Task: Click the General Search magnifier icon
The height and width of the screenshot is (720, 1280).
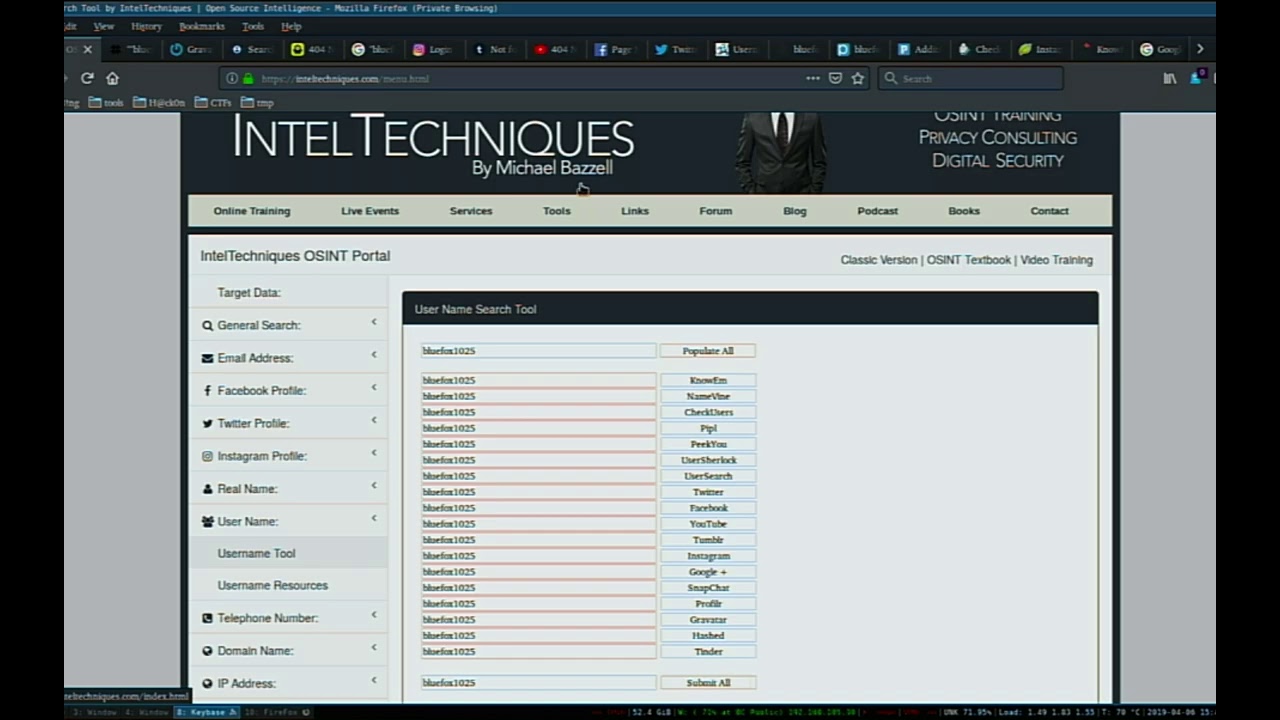Action: tap(207, 325)
